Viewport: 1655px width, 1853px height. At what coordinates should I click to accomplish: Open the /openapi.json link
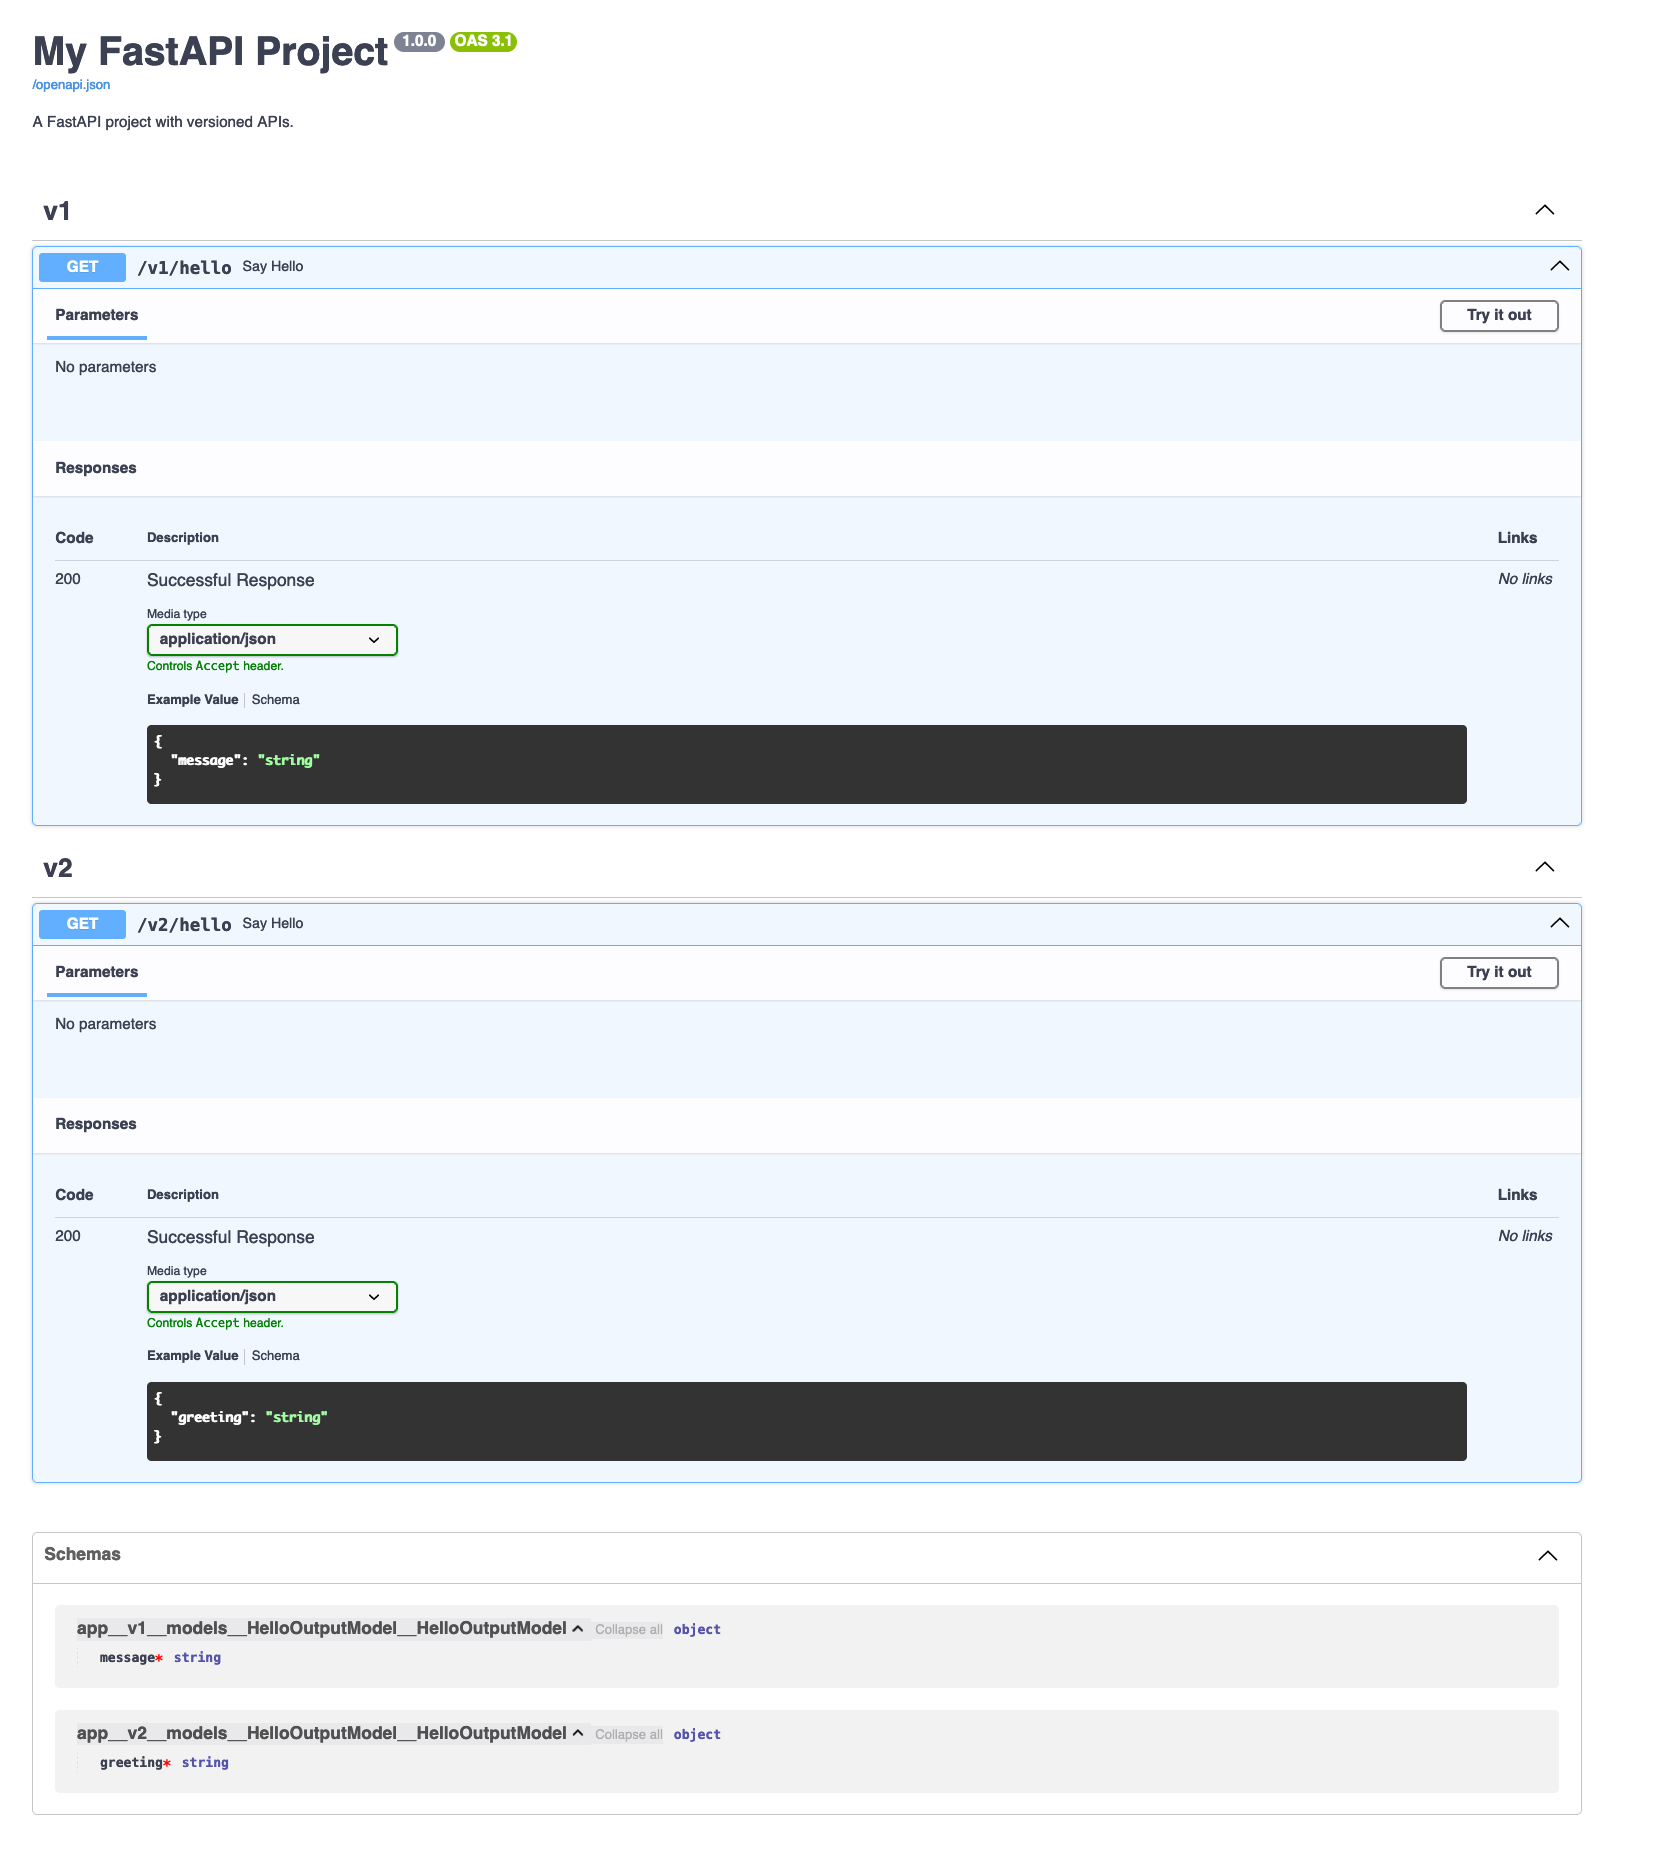[x=71, y=85]
